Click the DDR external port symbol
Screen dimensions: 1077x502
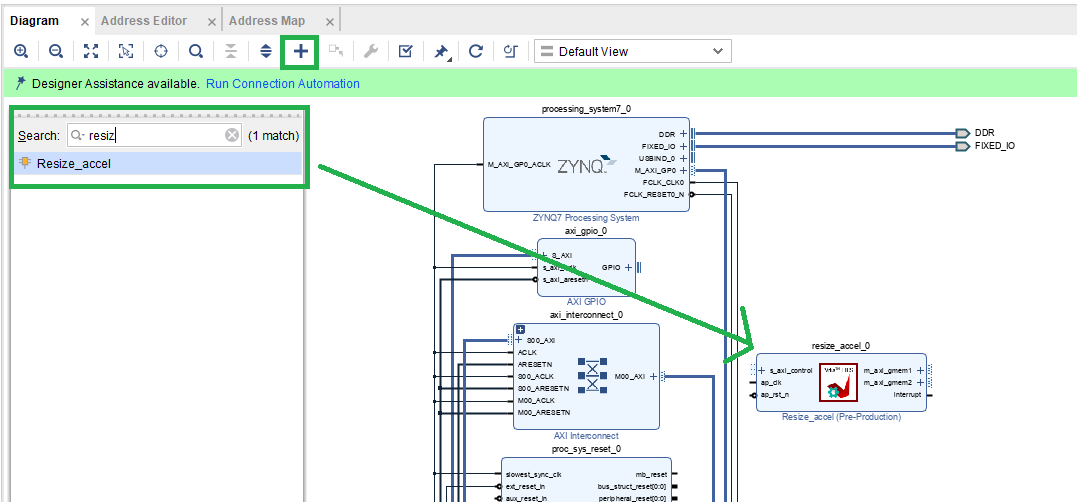[x=962, y=133]
